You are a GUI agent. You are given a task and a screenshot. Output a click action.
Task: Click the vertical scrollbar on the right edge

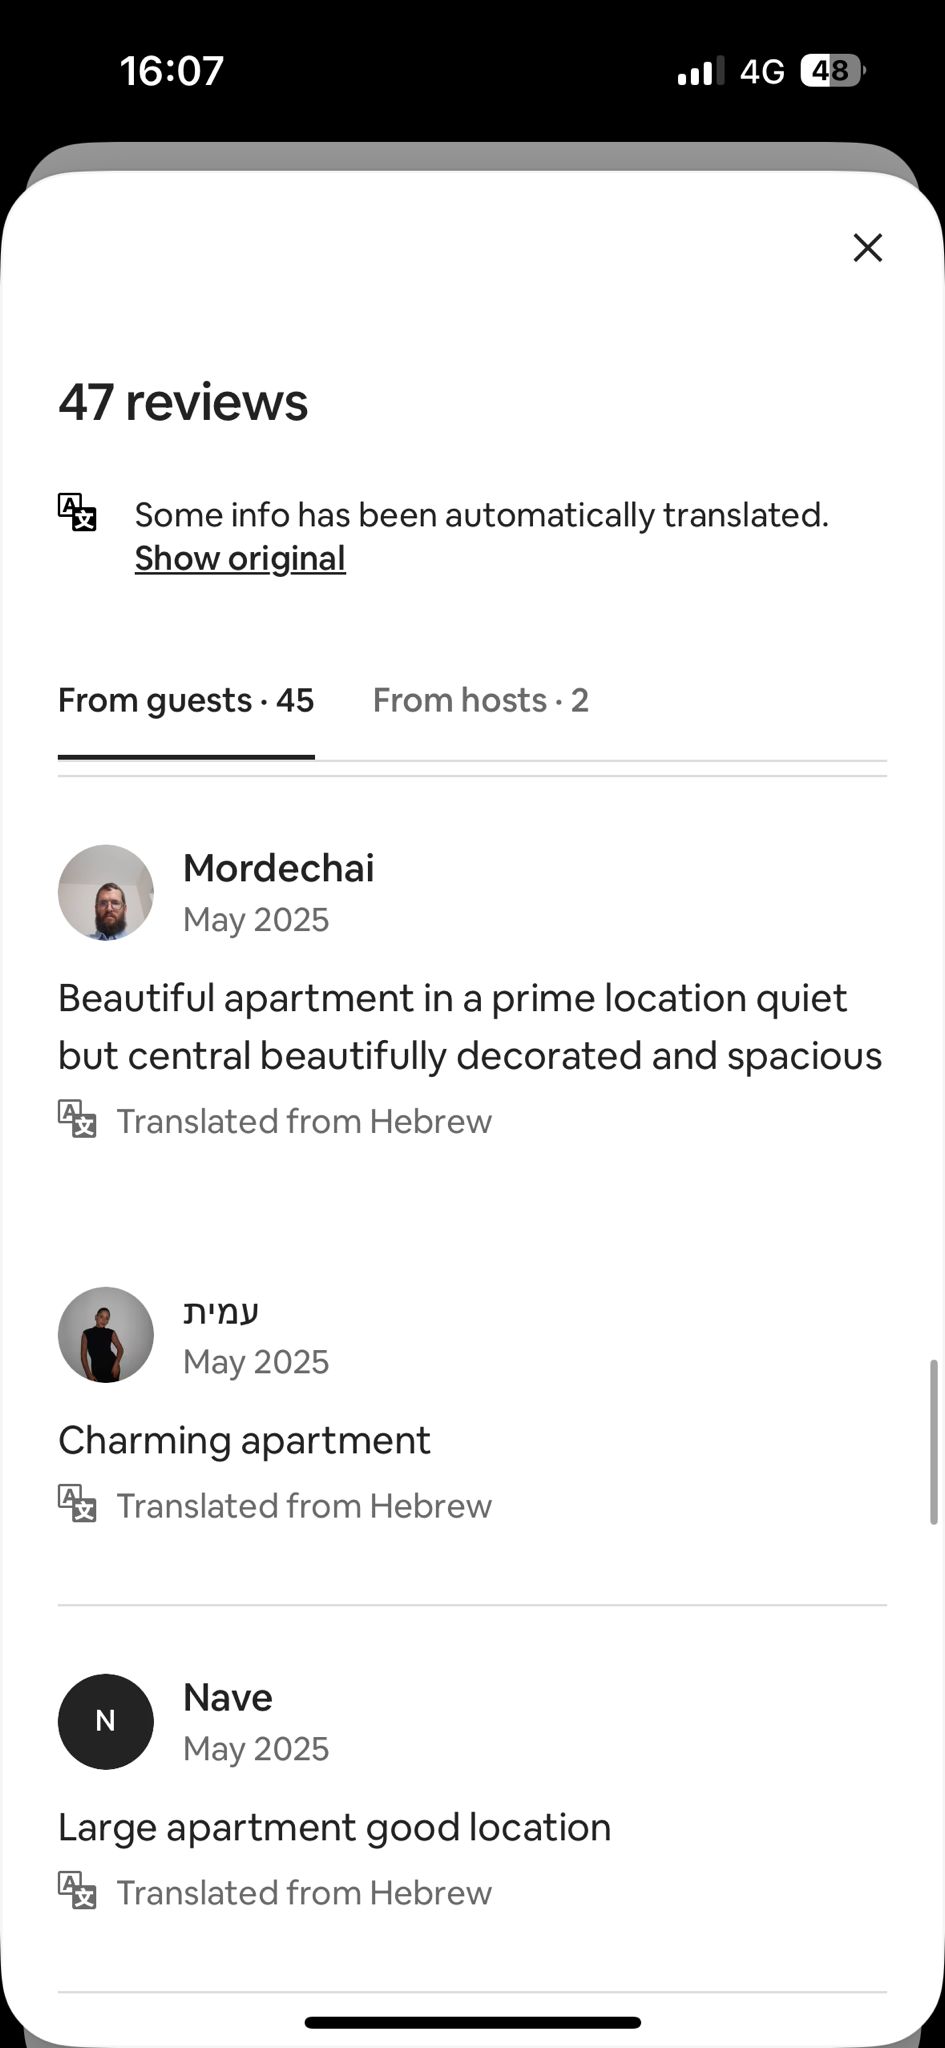pos(934,1440)
